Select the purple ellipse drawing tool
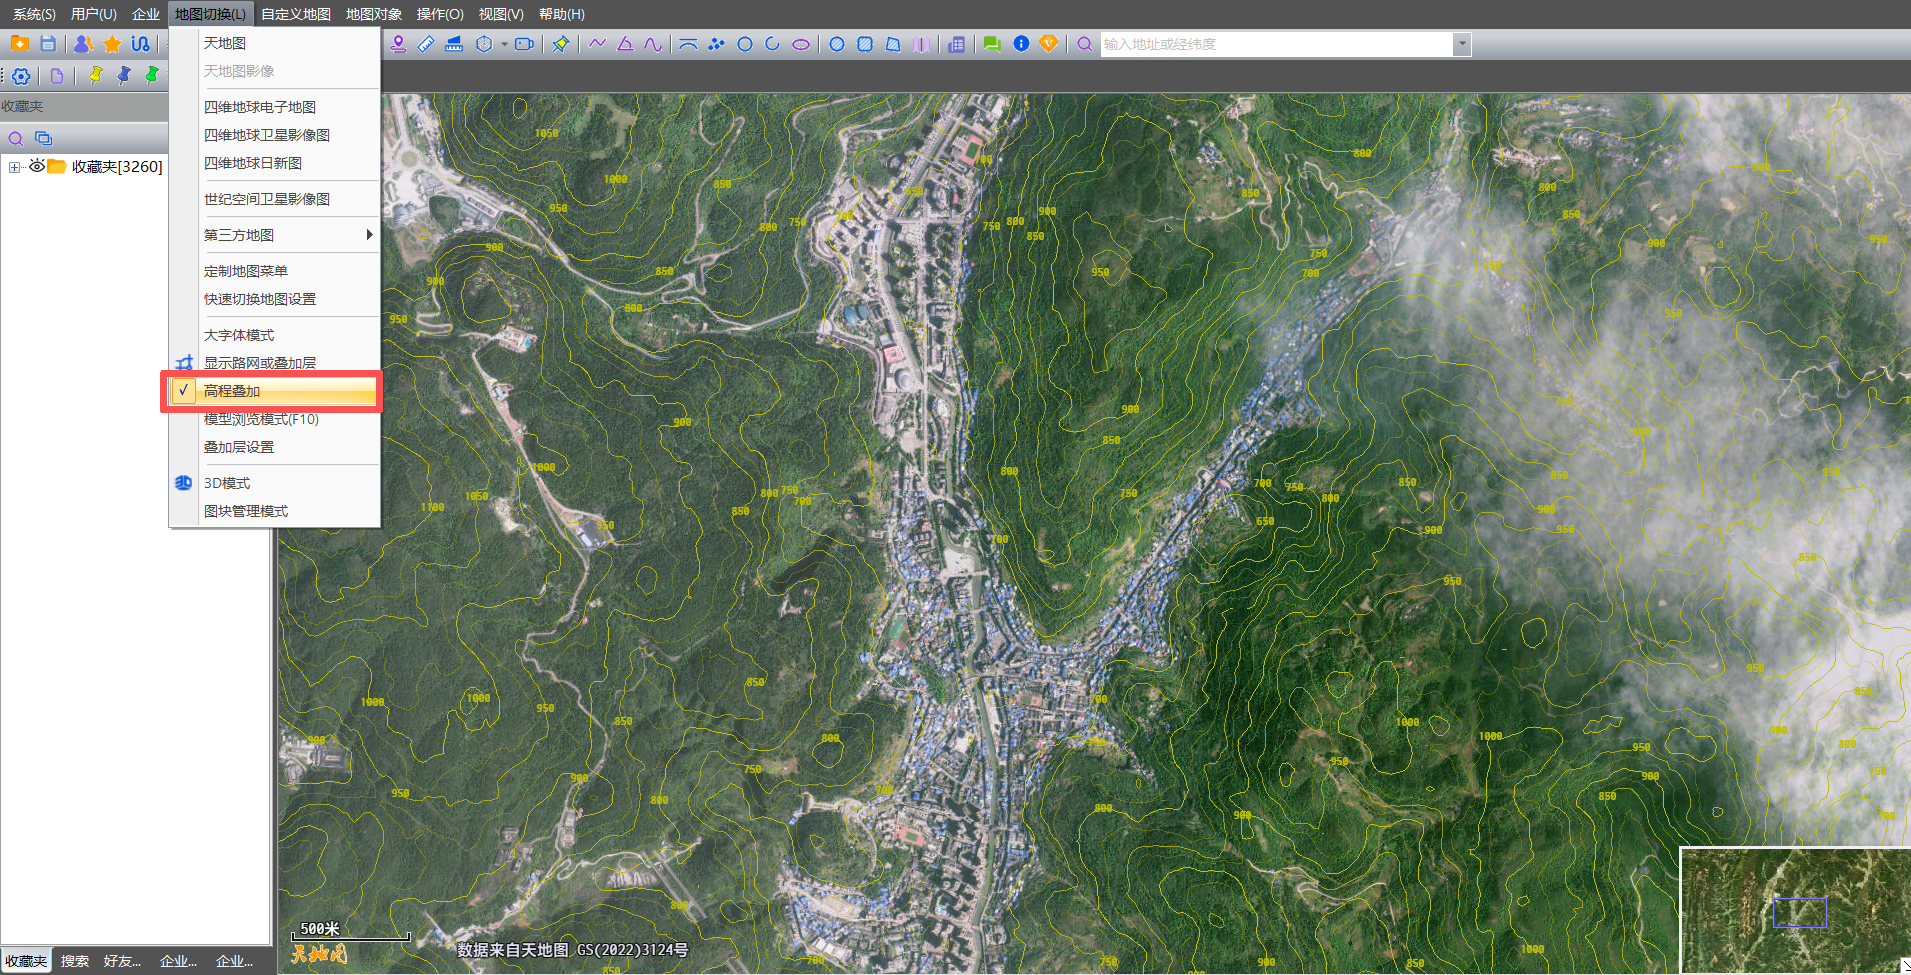 [x=801, y=44]
